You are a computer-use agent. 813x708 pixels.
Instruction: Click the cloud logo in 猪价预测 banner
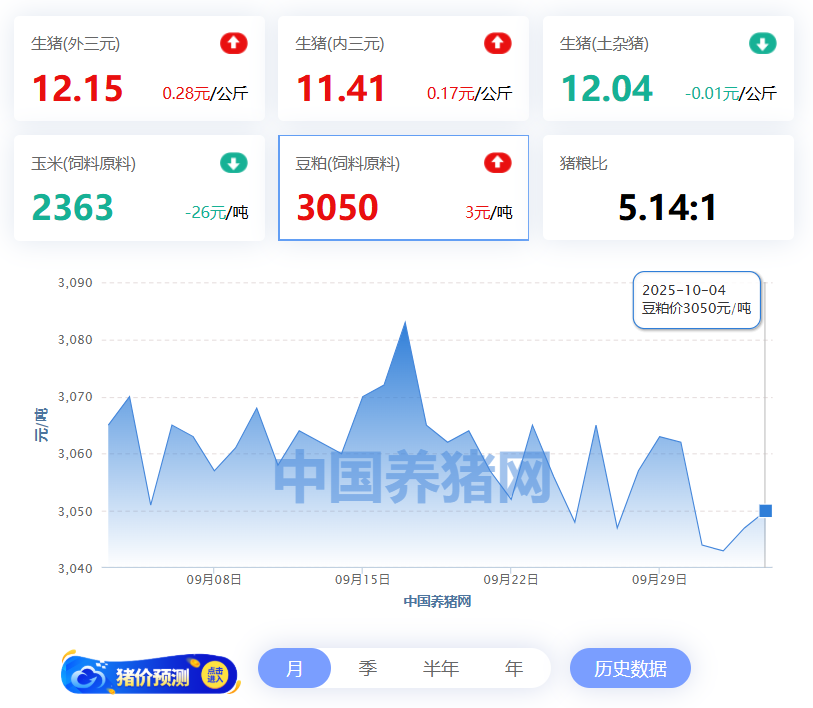pos(90,676)
